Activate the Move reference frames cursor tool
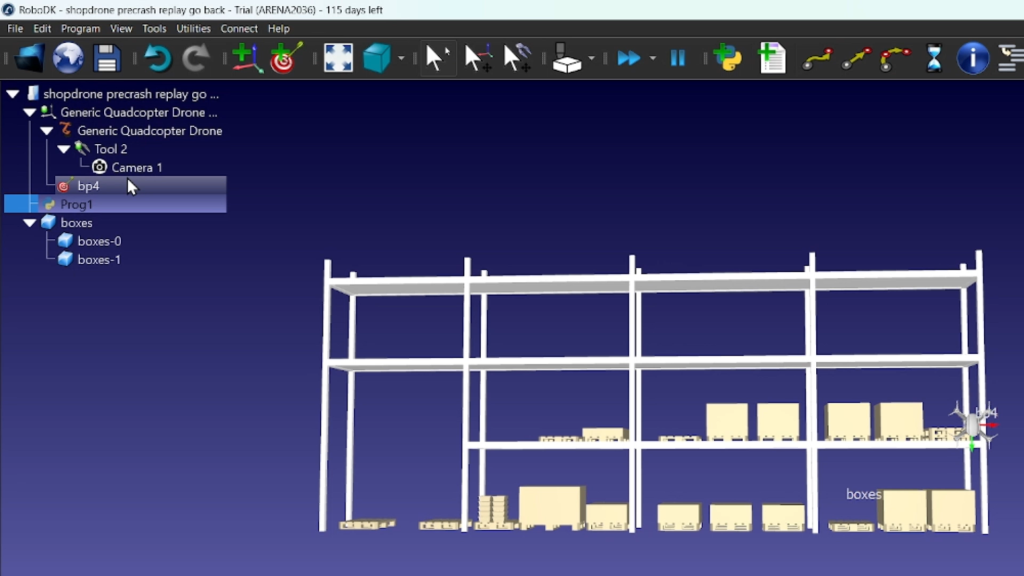The width and height of the screenshot is (1024, 576). click(478, 58)
